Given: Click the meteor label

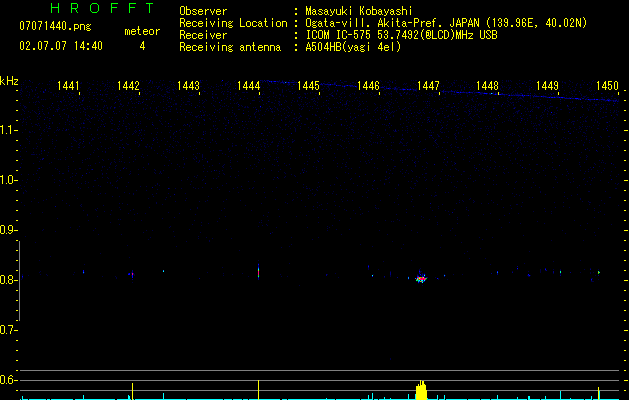Looking at the screenshot, I should pos(142,31).
